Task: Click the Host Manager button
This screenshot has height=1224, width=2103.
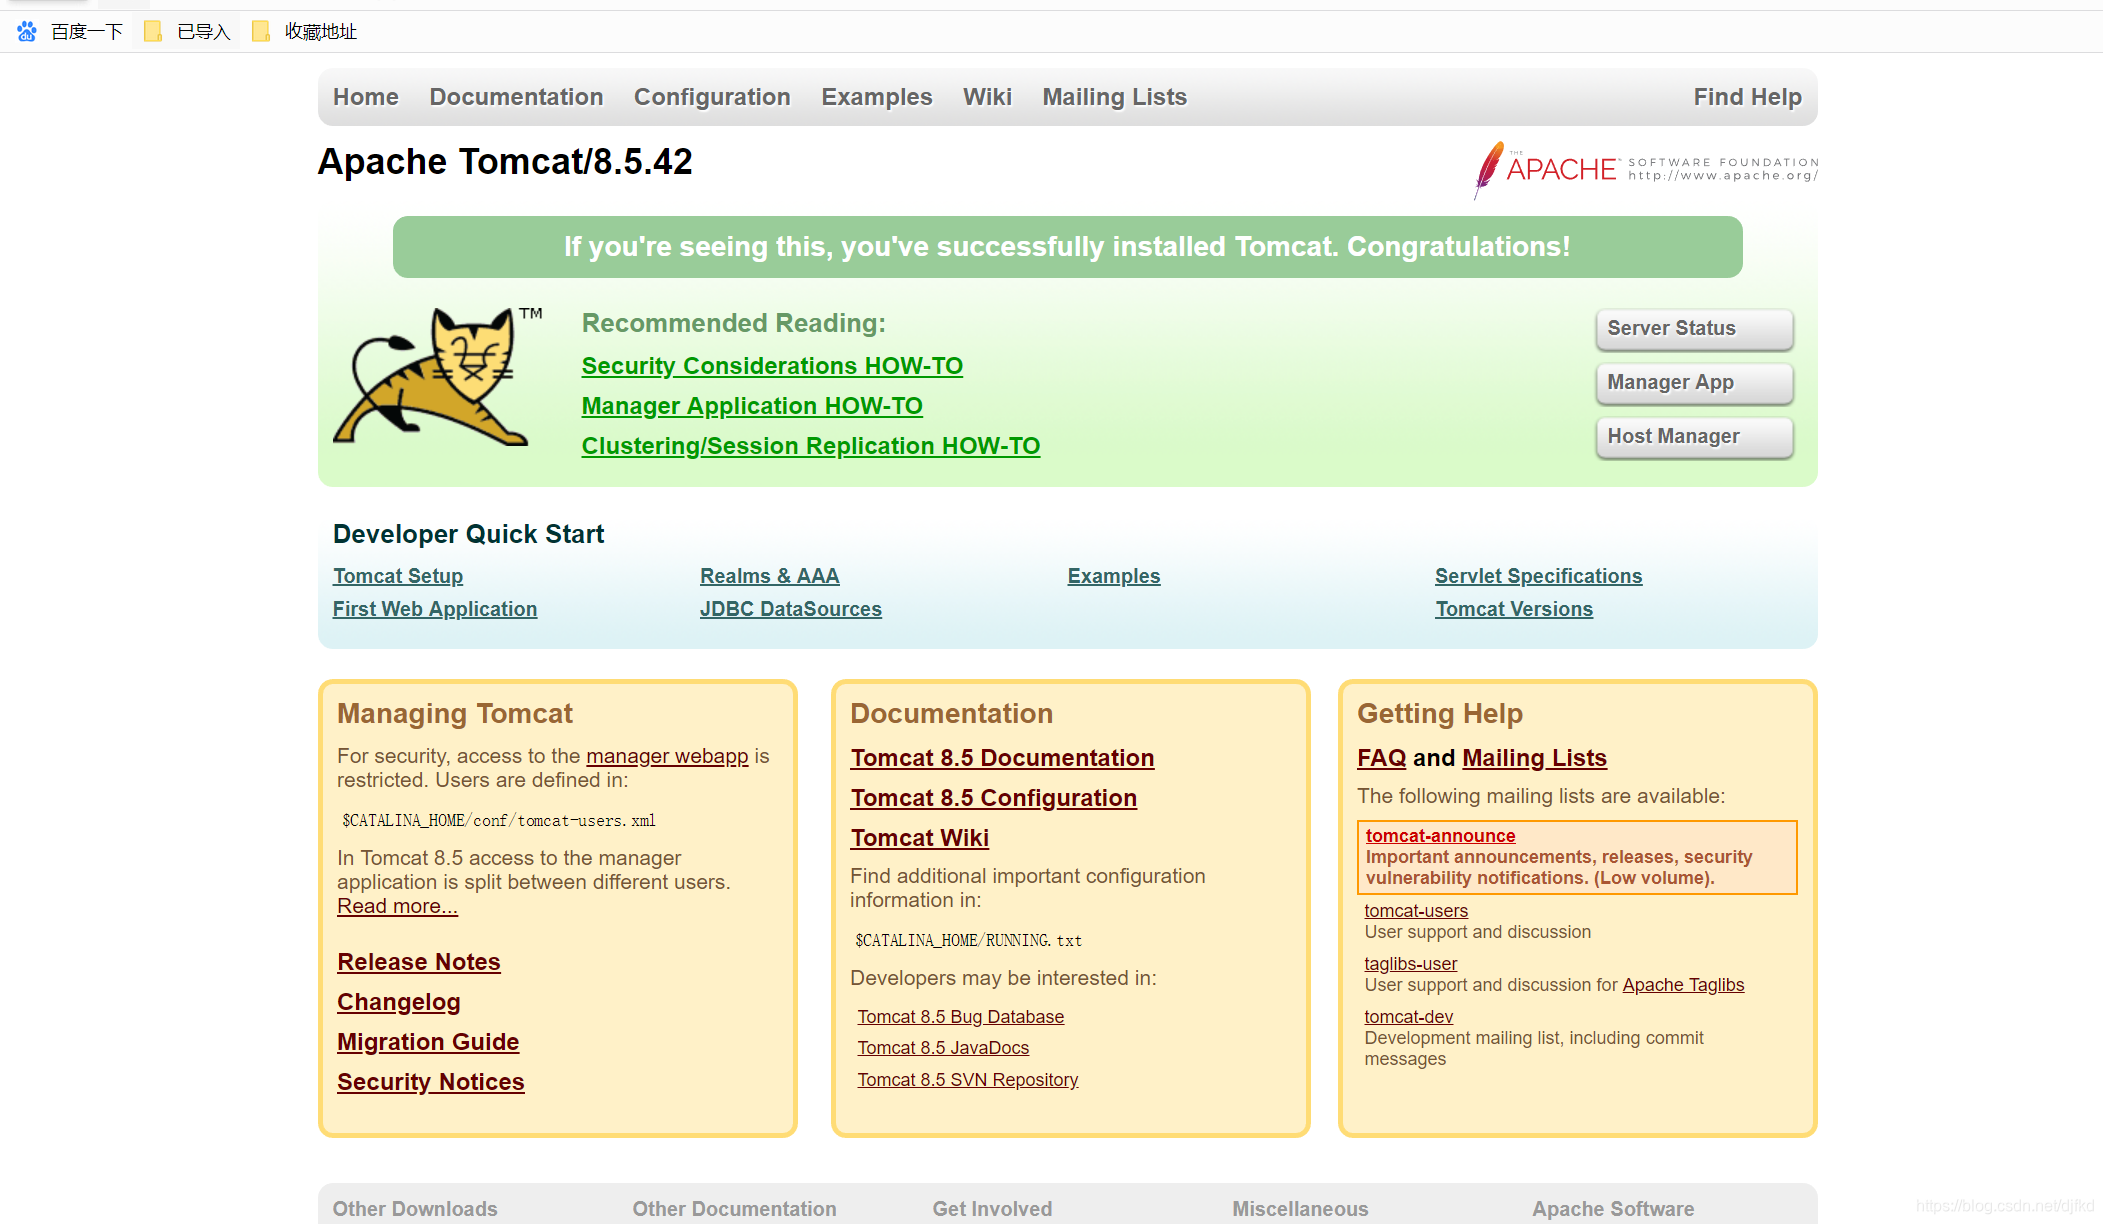Action: tap(1695, 437)
